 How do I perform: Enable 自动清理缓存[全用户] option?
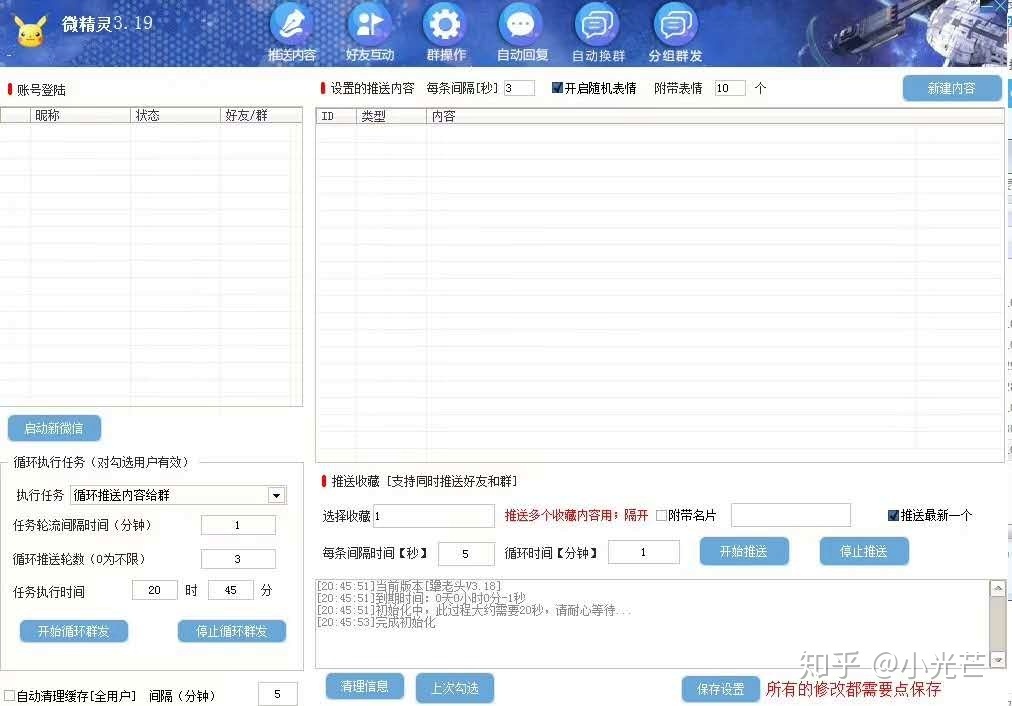11,693
